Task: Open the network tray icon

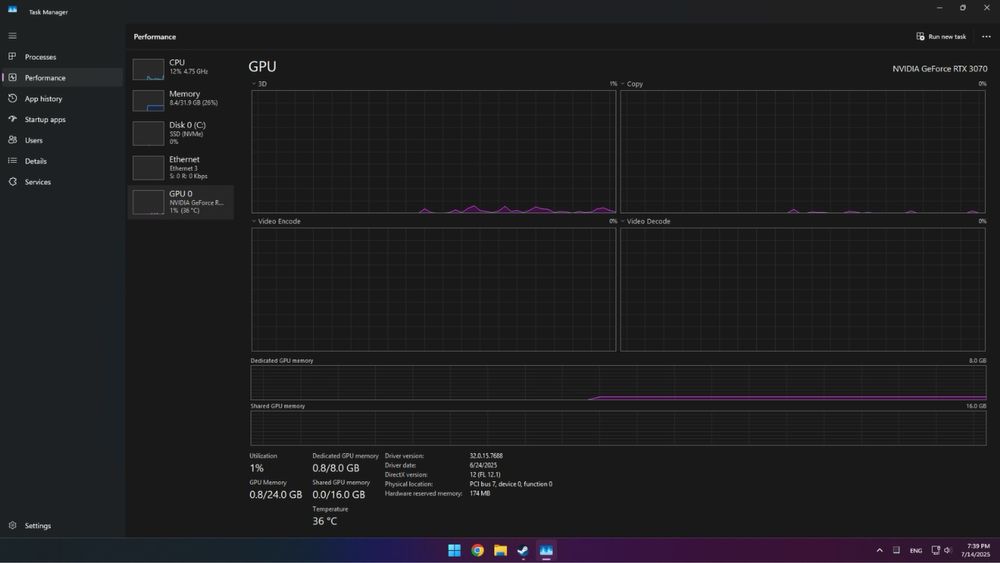Action: click(936, 550)
